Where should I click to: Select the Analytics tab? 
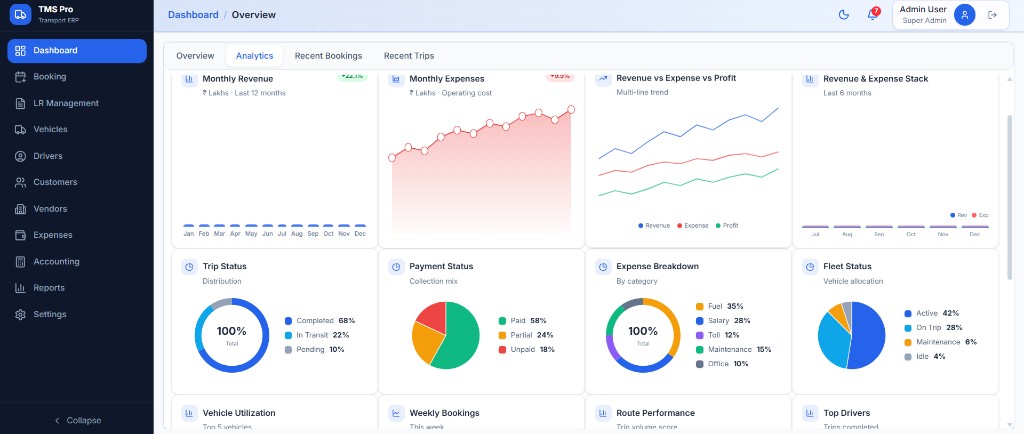(x=255, y=56)
